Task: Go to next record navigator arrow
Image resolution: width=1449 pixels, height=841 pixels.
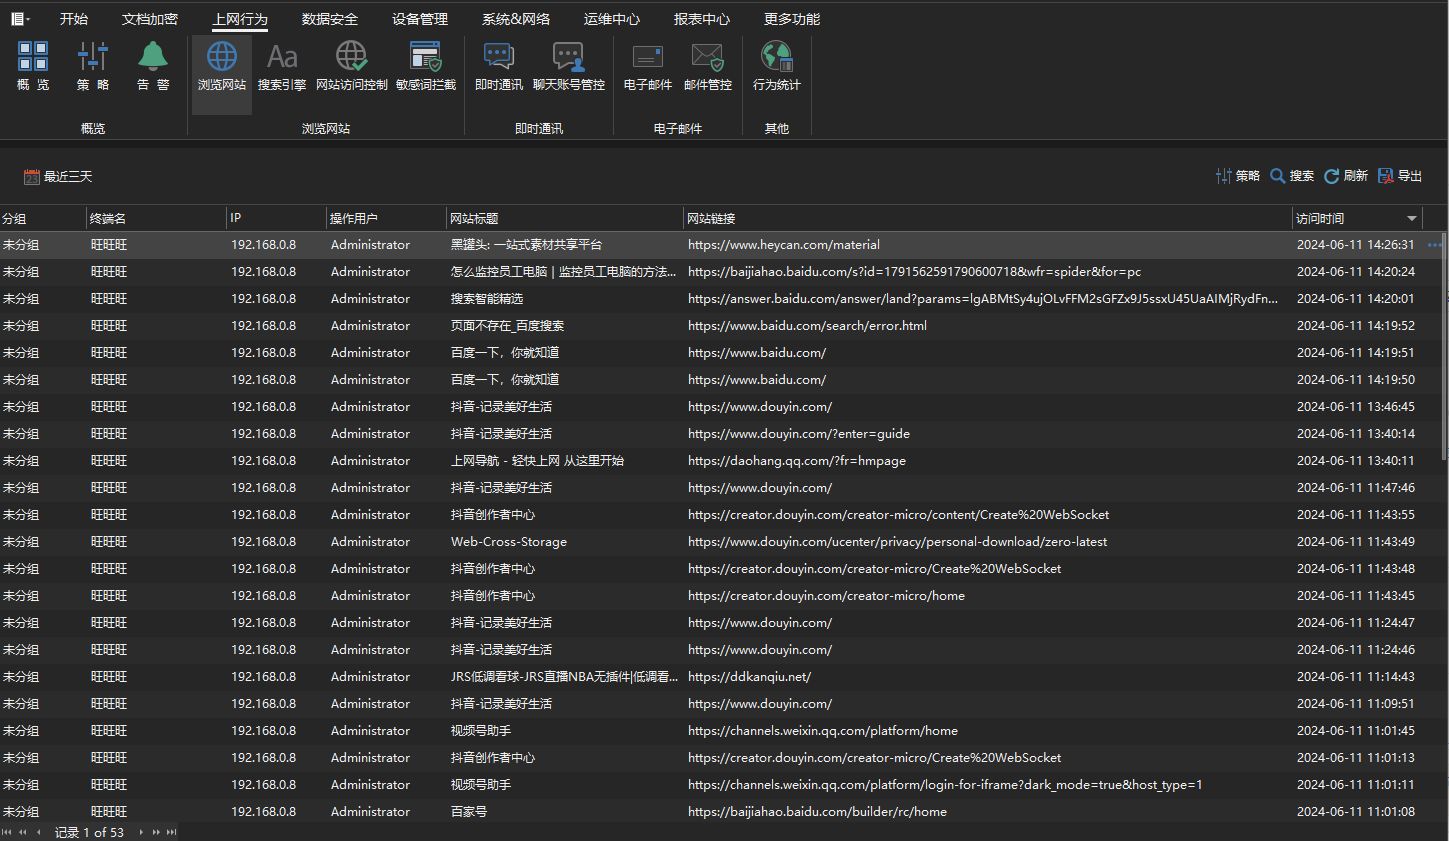Action: 141,832
